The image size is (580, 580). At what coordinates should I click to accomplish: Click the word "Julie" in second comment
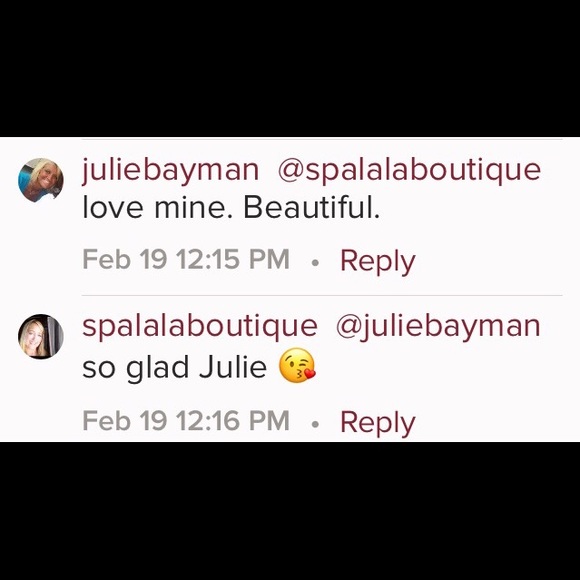click(233, 367)
